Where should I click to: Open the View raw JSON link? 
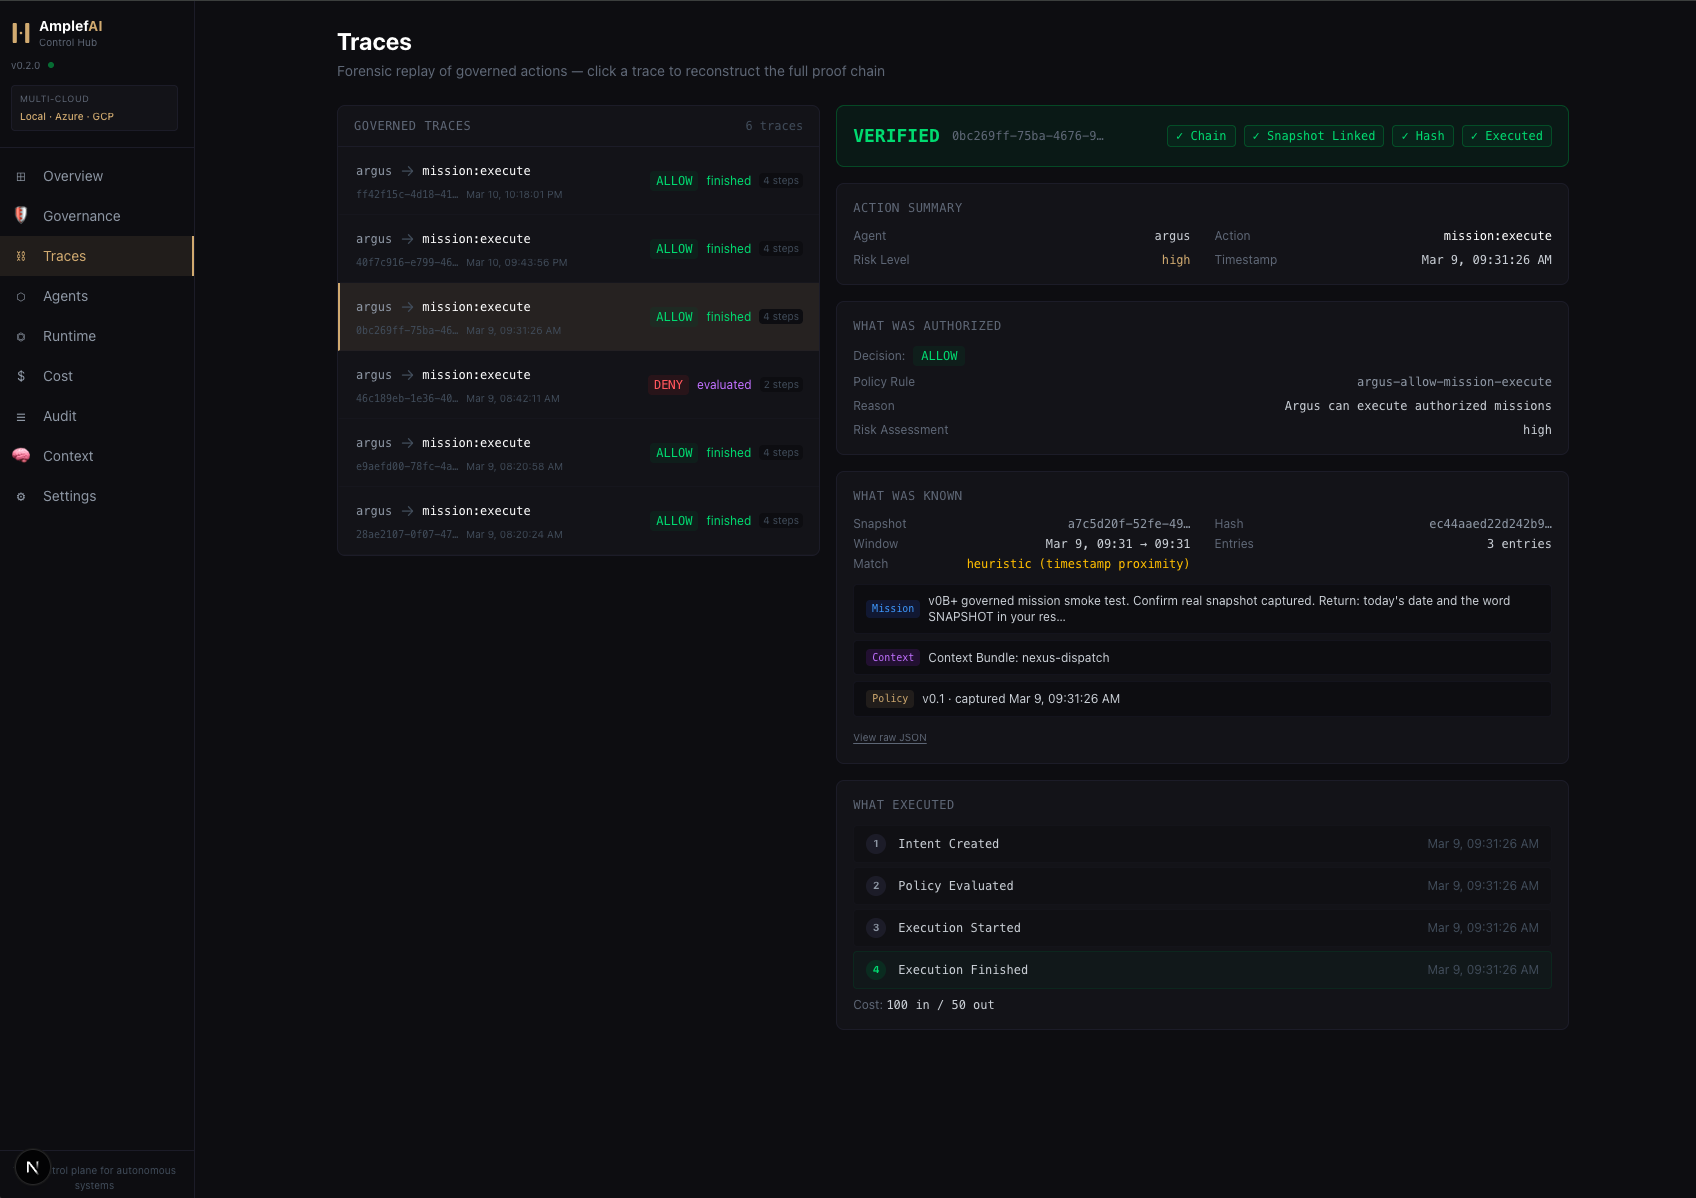click(889, 737)
